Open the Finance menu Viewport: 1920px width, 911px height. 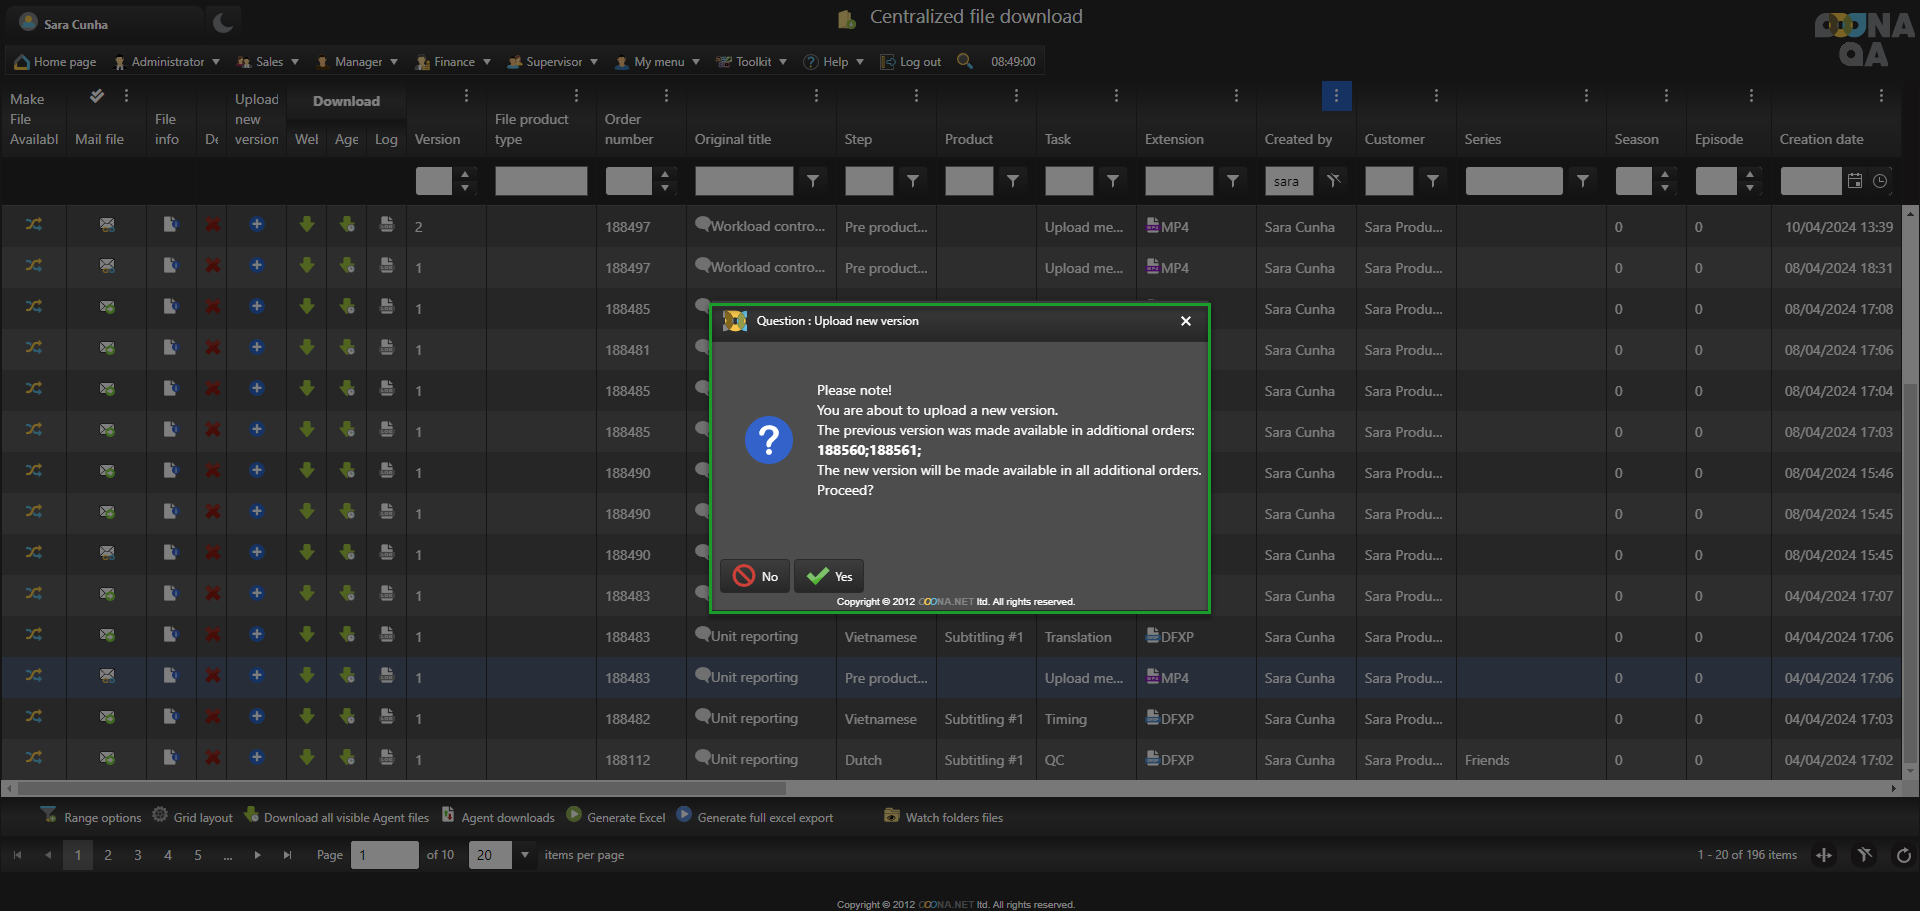click(453, 62)
